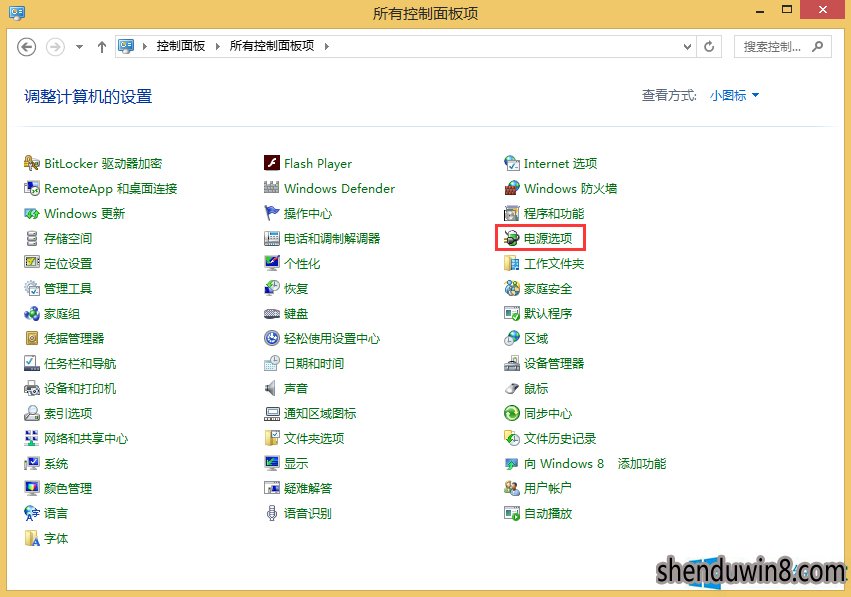The width and height of the screenshot is (851, 597).
Task: Open the 默认程序 link
Action: point(548,314)
